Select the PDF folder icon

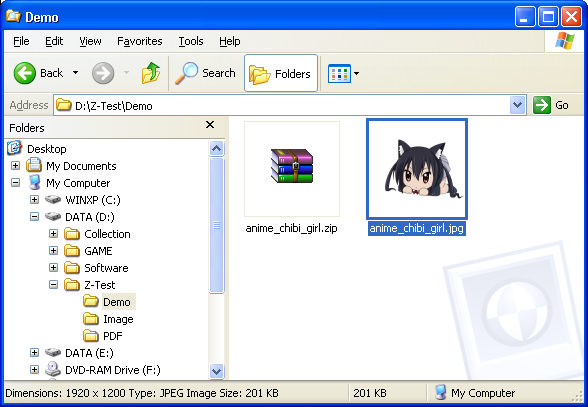[91, 336]
